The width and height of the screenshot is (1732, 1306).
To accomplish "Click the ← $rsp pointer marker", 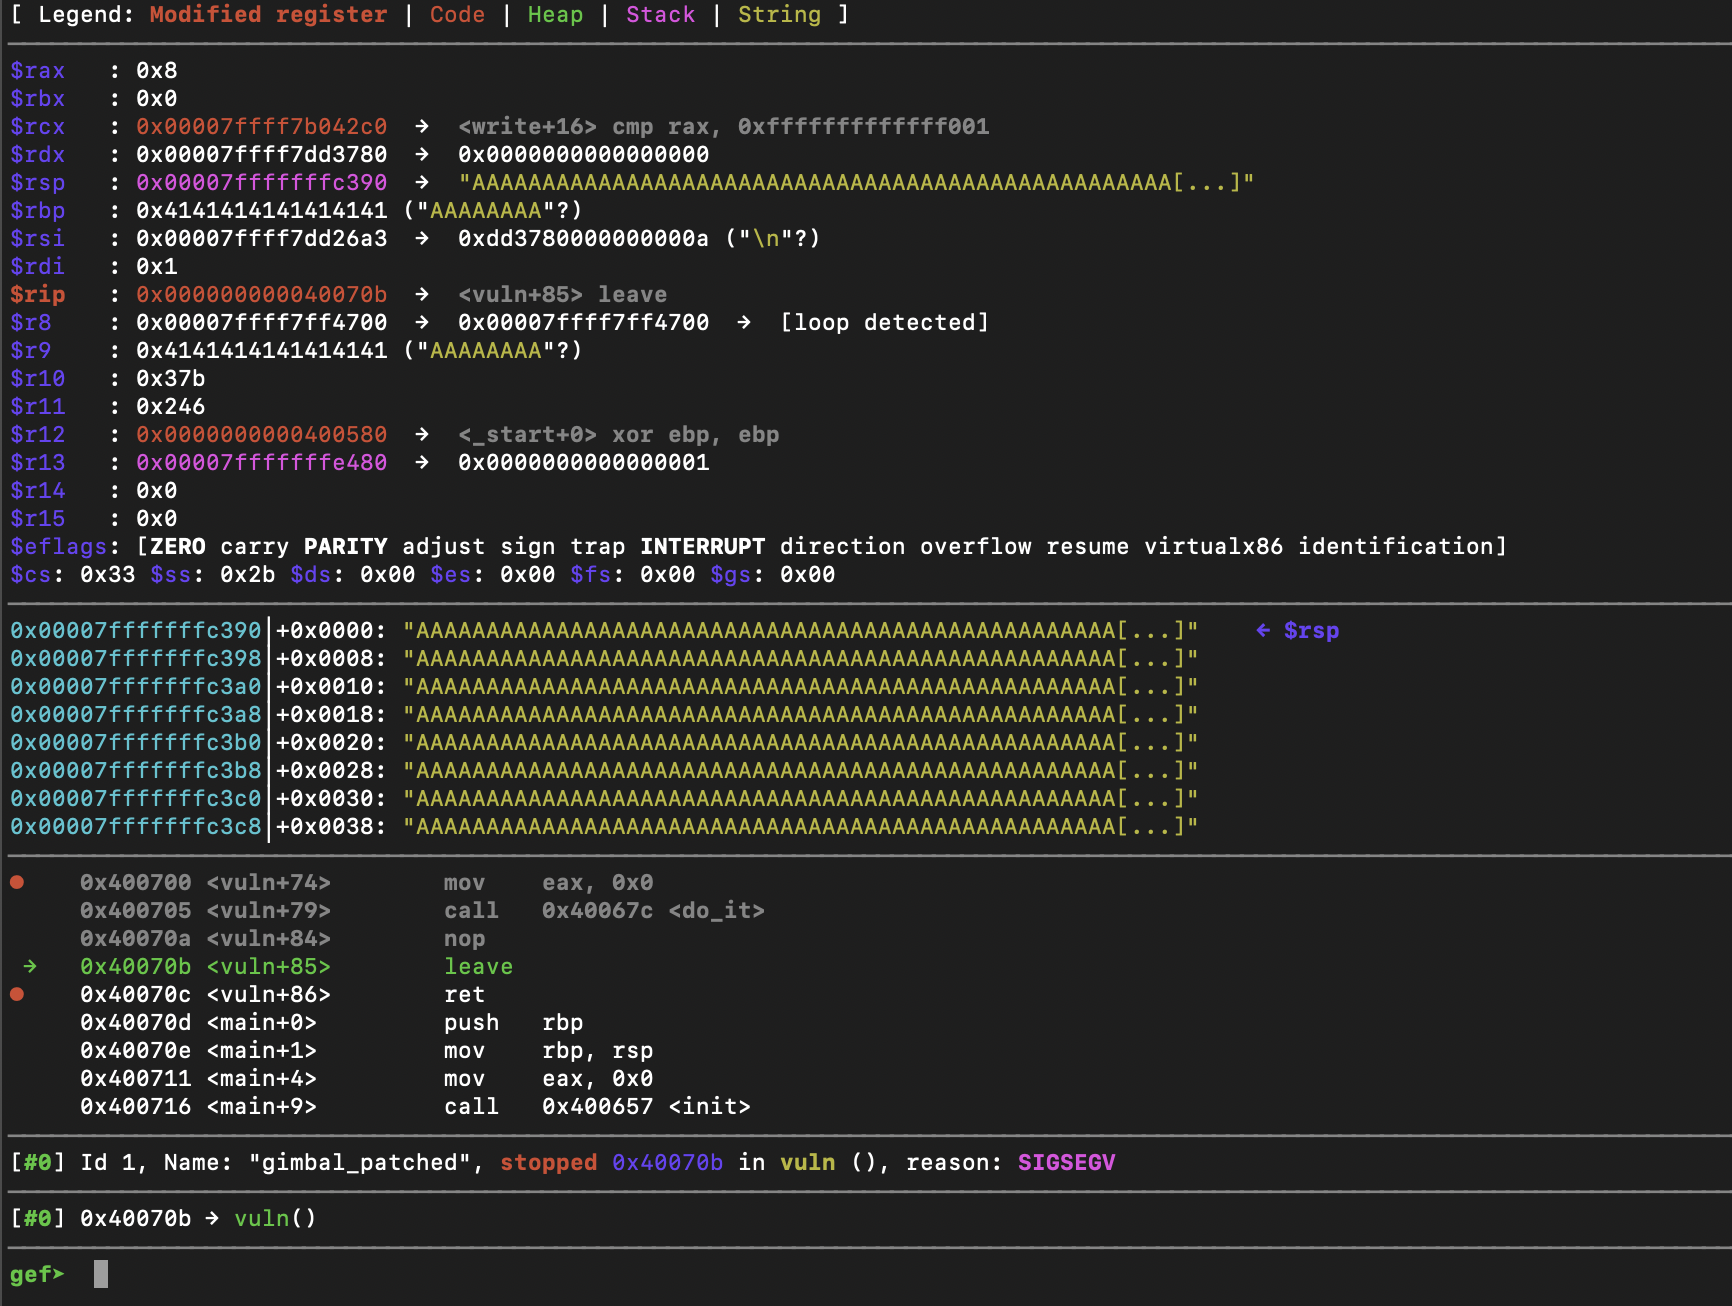I will [1298, 631].
